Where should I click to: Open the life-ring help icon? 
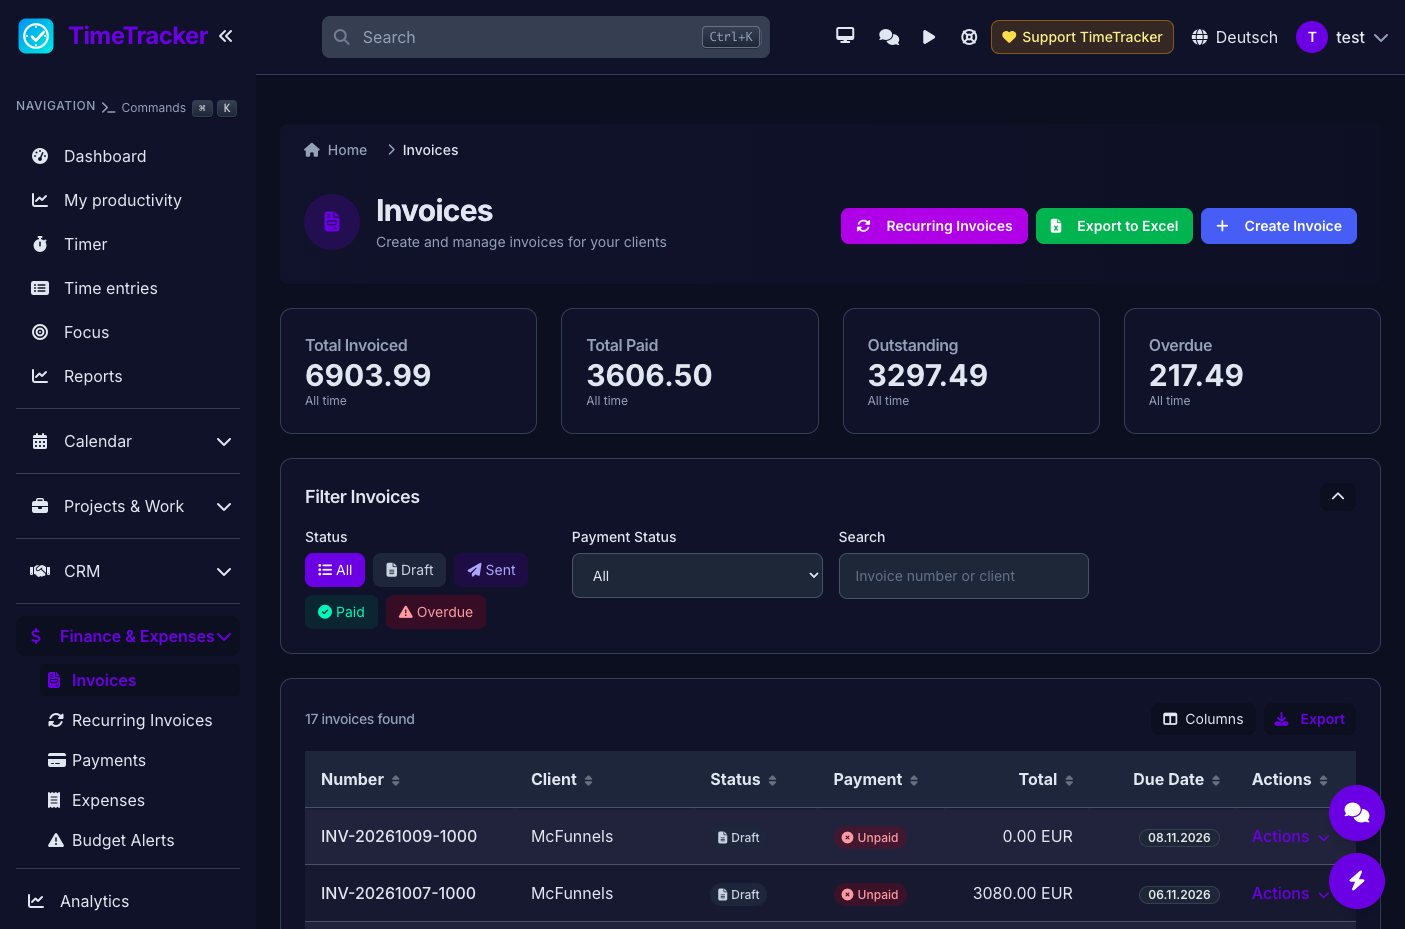point(969,37)
